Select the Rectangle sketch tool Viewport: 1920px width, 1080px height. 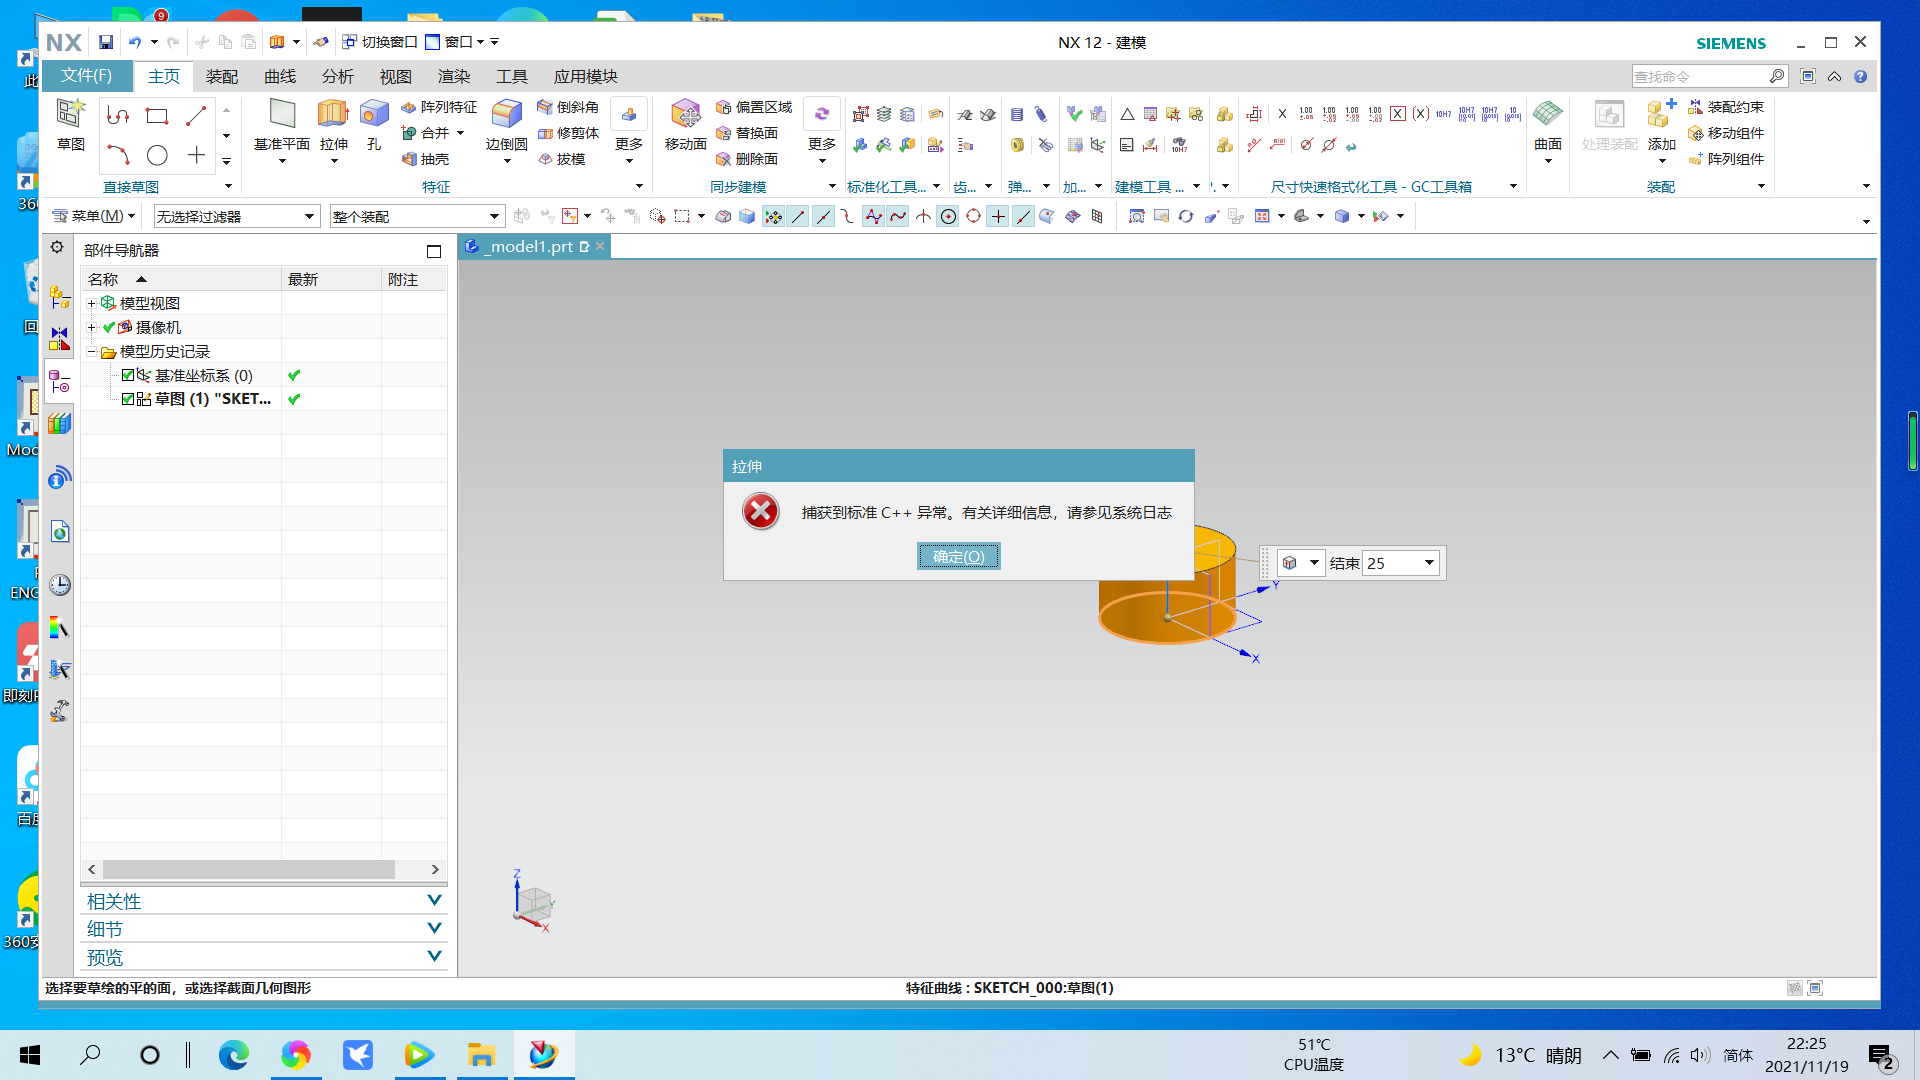157,116
